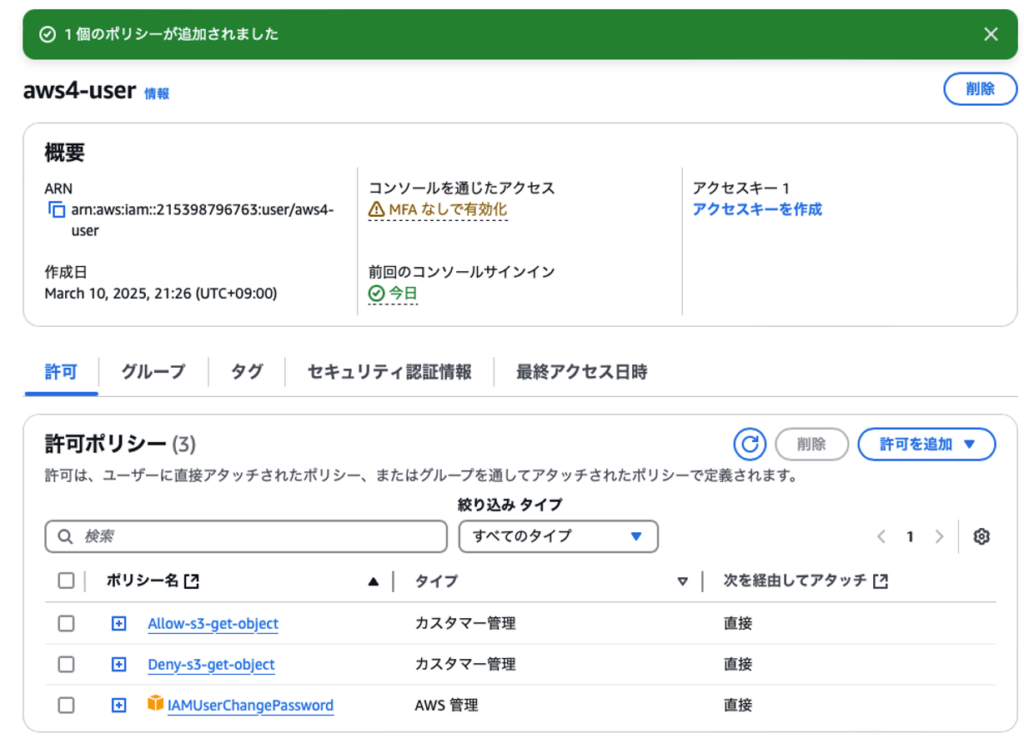Click 直接 in the IAMUserChangePassword row
Viewport: 1024px width, 744px height.
738,705
